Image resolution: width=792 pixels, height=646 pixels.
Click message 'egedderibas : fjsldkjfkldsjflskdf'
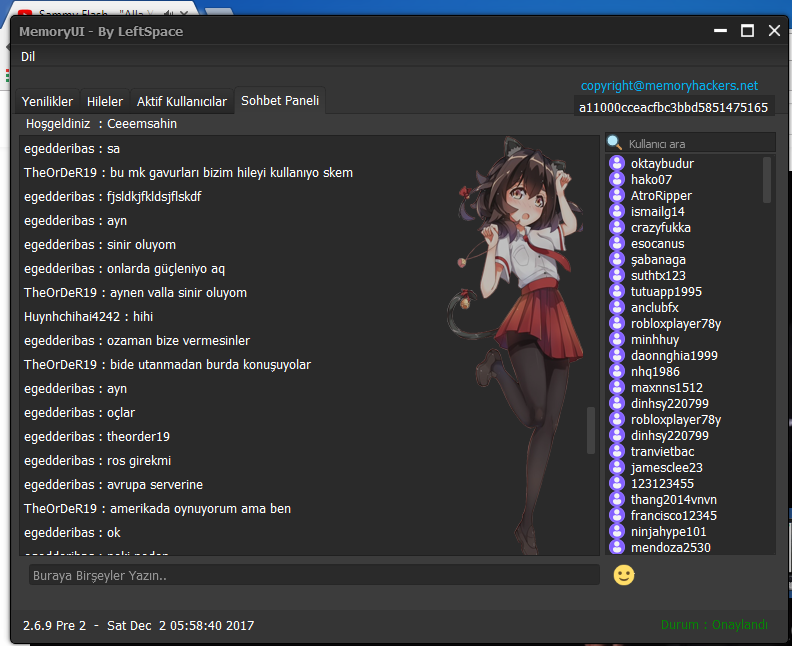coord(113,196)
